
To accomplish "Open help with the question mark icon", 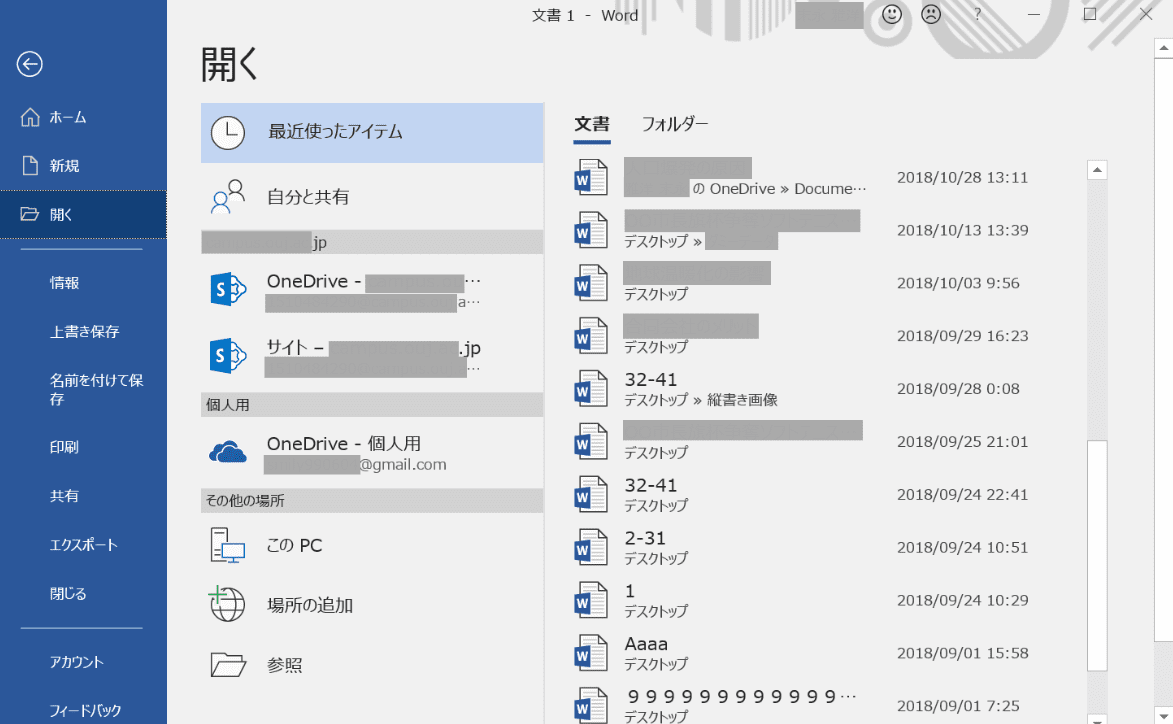I will [x=977, y=15].
